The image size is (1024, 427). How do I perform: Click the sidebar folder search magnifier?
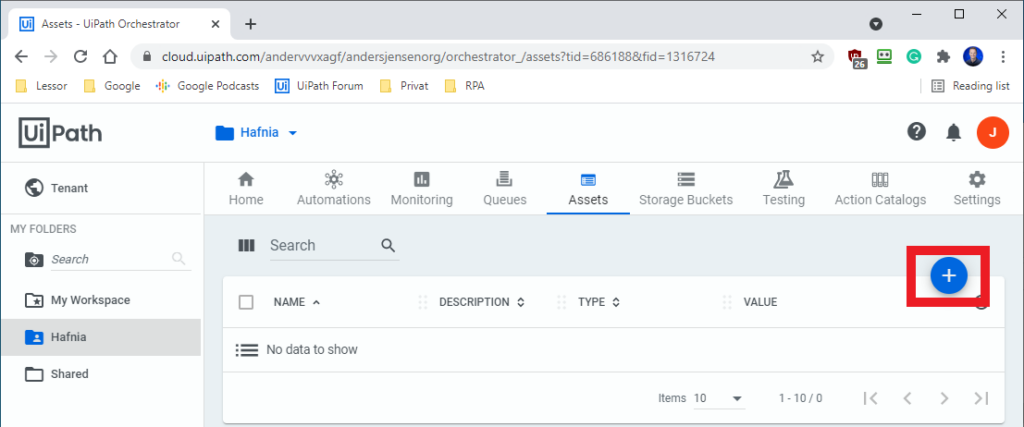[178, 259]
